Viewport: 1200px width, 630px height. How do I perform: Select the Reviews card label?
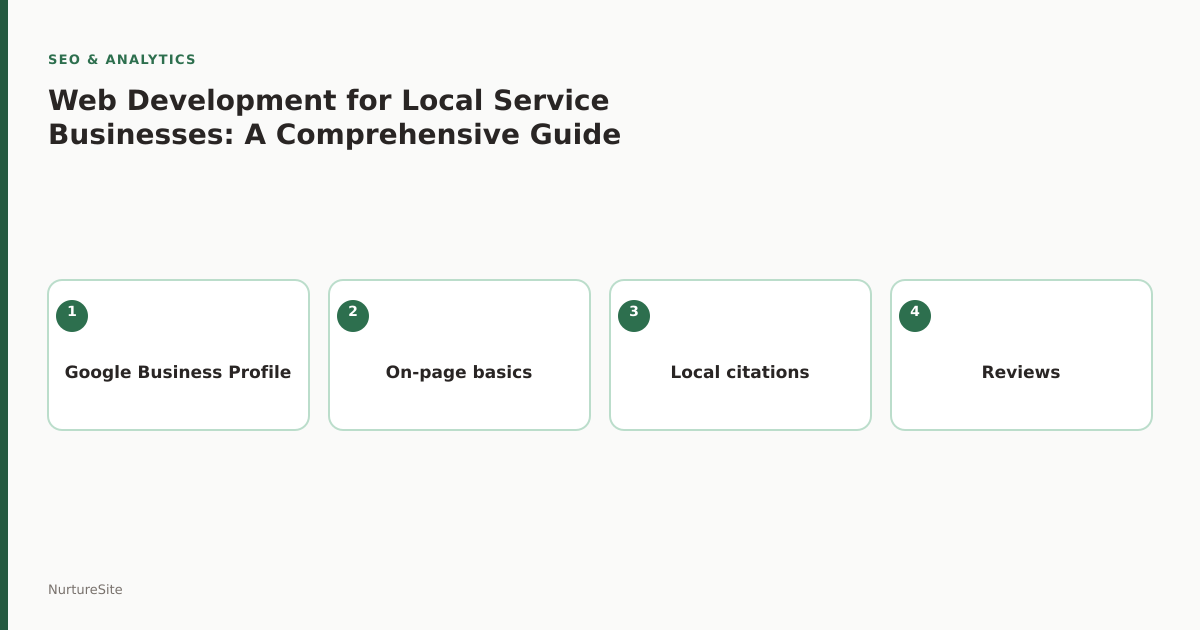click(1021, 372)
